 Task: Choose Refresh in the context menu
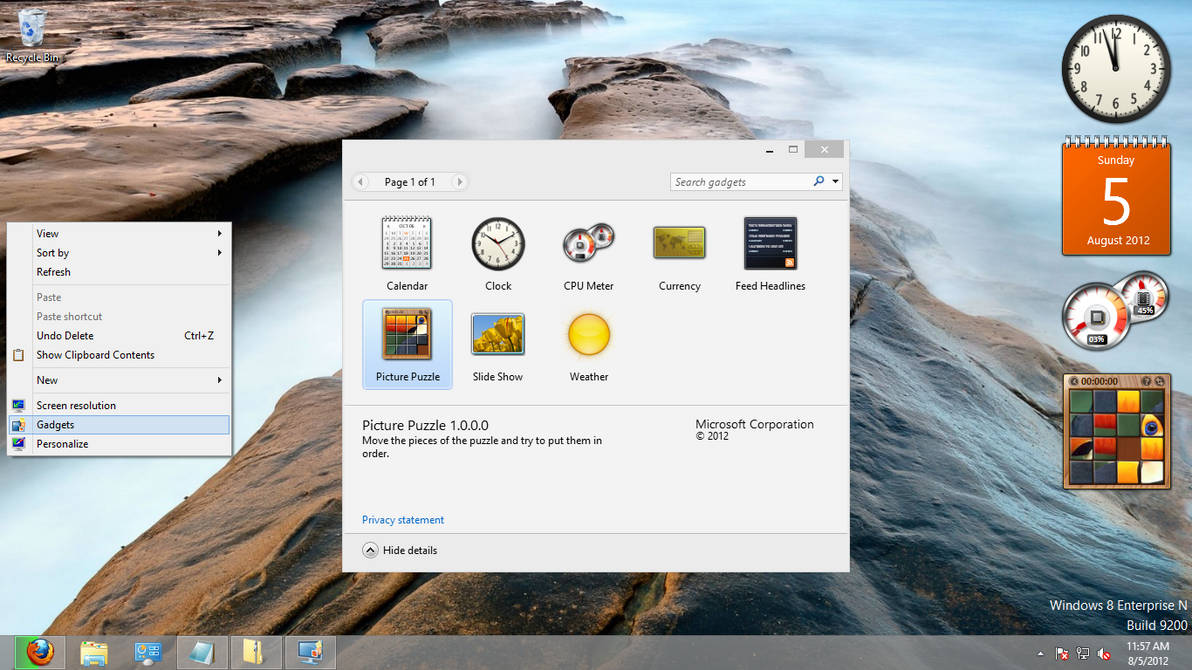(119, 271)
